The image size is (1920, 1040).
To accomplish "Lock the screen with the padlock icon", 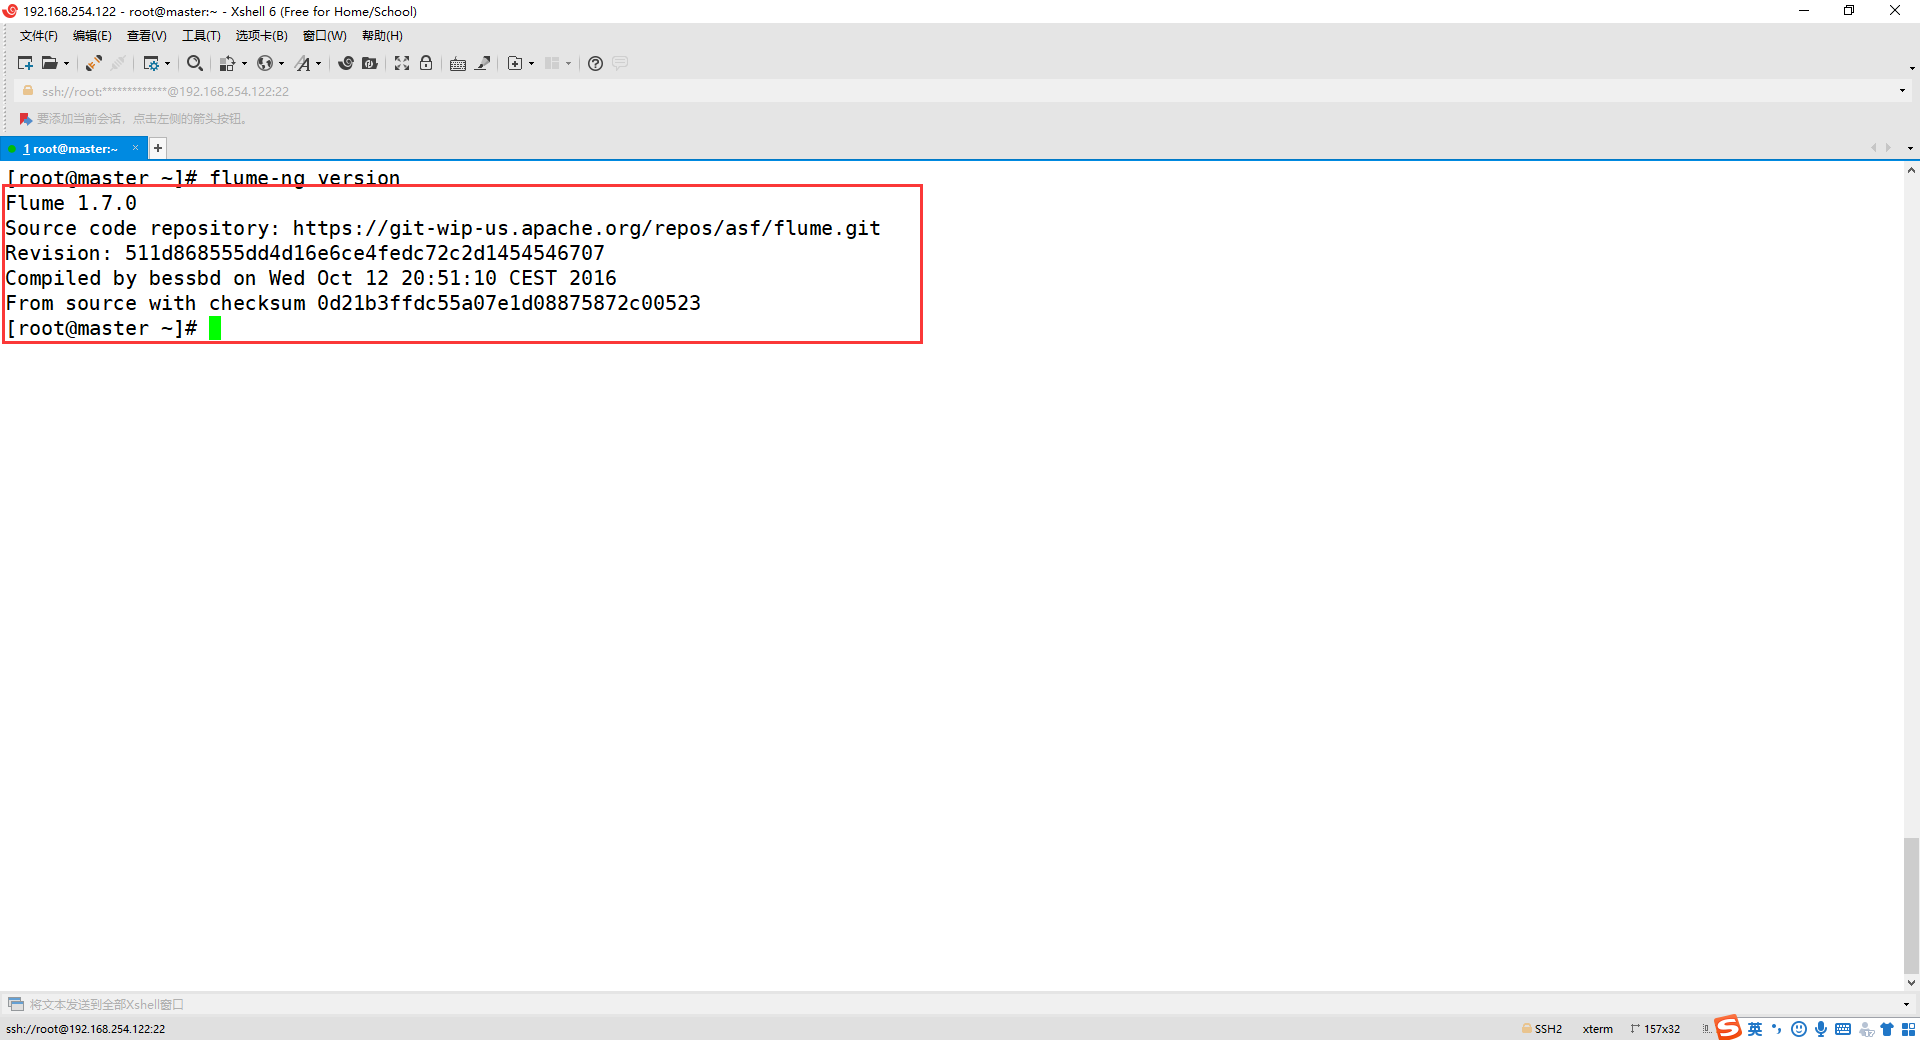I will [x=426, y=63].
